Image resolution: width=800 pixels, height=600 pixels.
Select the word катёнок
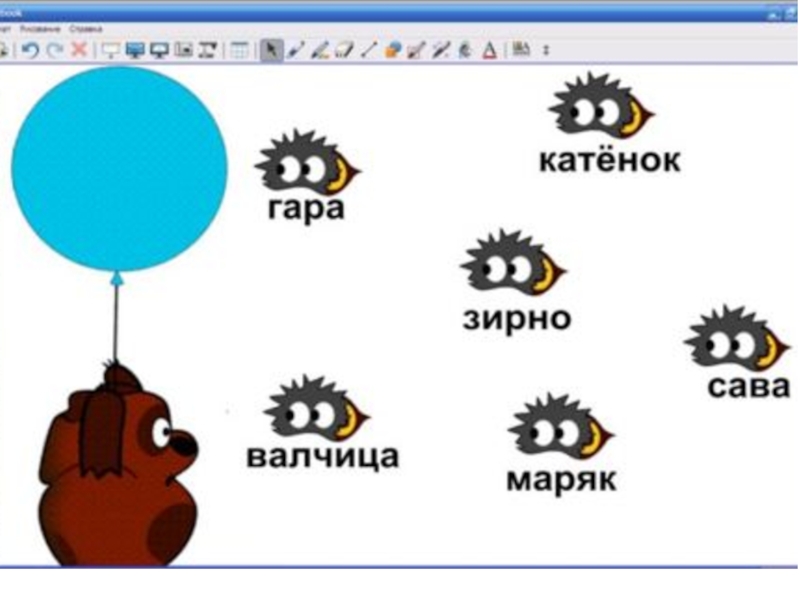coord(610,160)
